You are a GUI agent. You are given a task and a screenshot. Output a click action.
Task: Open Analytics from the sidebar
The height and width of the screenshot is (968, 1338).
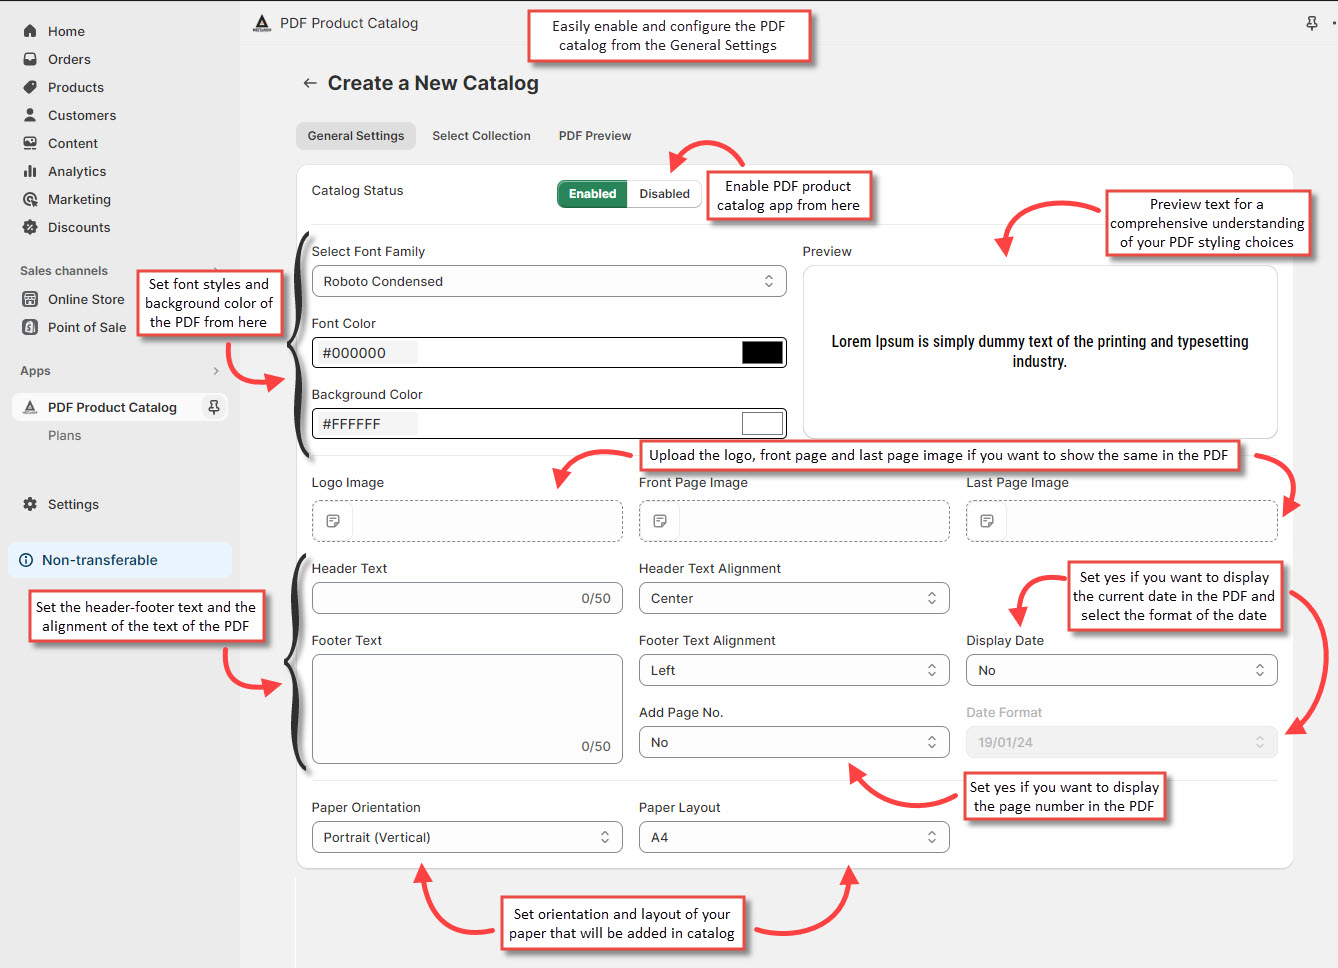(75, 171)
